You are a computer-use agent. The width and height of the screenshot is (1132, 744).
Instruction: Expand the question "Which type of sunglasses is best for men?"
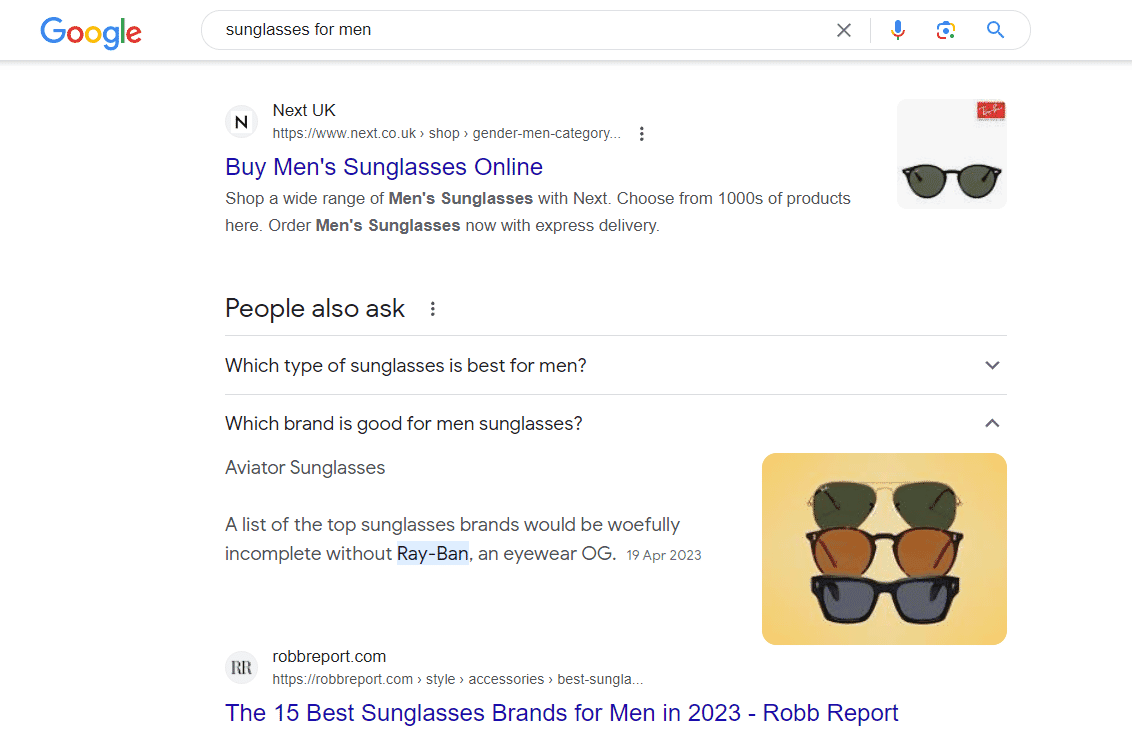pos(406,365)
